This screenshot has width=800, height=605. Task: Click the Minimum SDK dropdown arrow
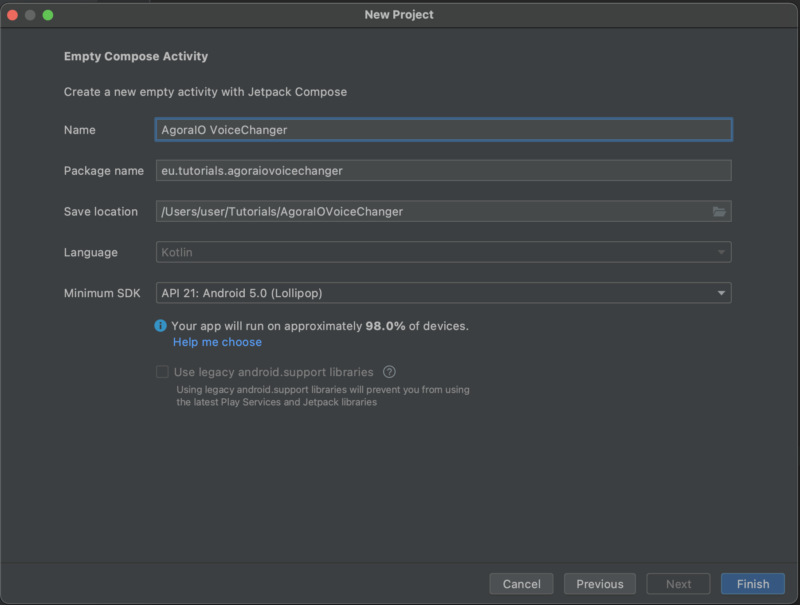click(x=722, y=293)
